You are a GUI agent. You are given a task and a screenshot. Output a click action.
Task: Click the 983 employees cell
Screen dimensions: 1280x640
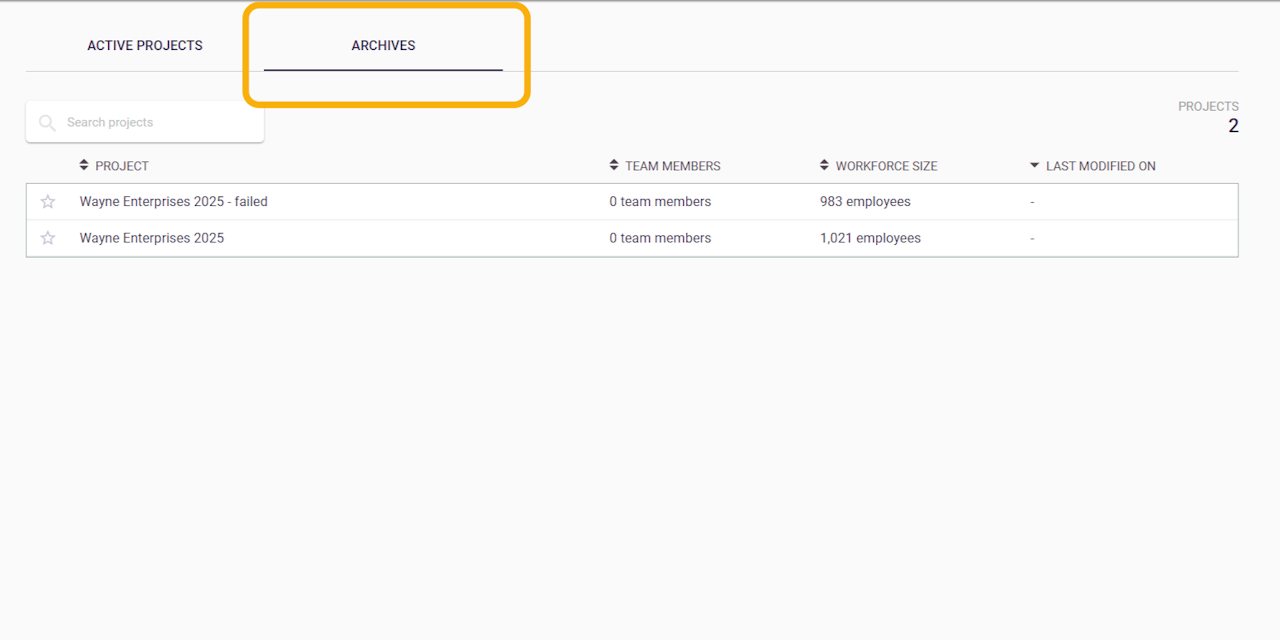(865, 202)
